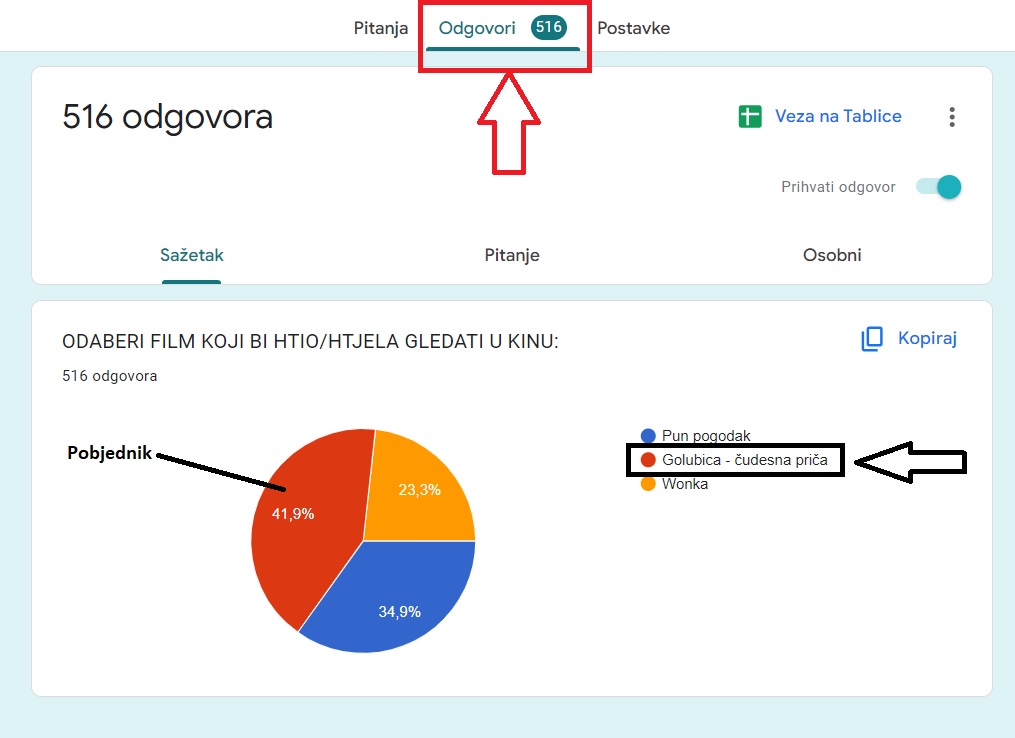Click the red Golubica legend dot

coord(648,460)
